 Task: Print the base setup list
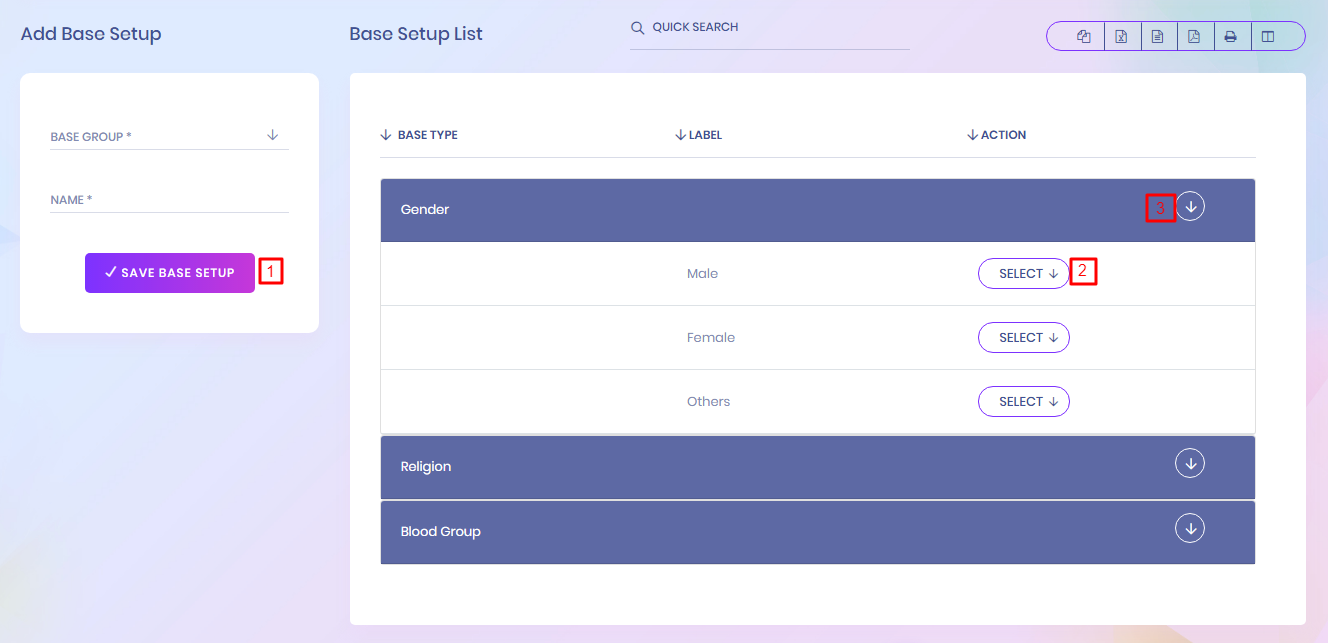pos(1231,37)
